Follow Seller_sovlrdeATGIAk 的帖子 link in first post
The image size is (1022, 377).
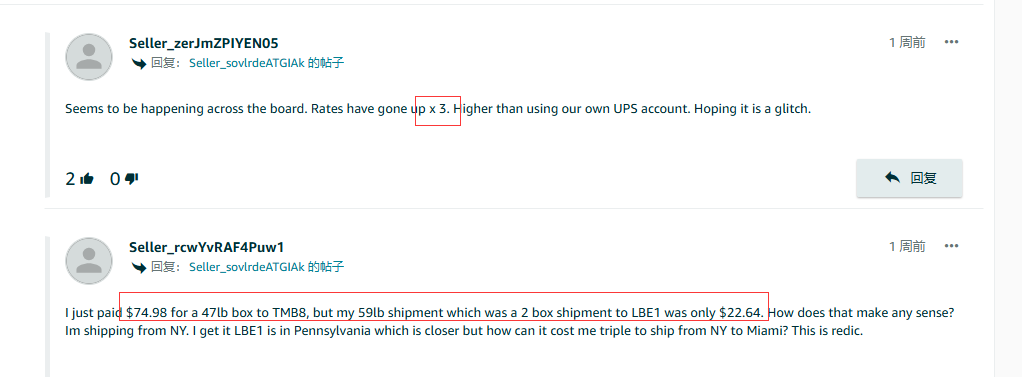[267, 63]
